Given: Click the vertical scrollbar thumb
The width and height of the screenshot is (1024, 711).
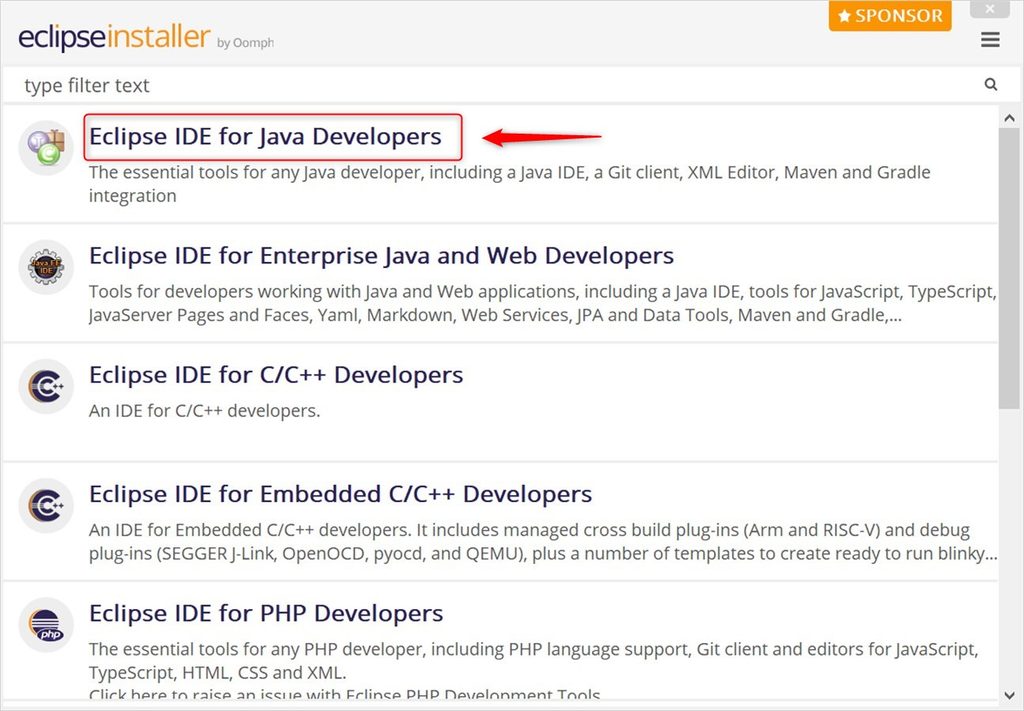Looking at the screenshot, I should [1009, 269].
